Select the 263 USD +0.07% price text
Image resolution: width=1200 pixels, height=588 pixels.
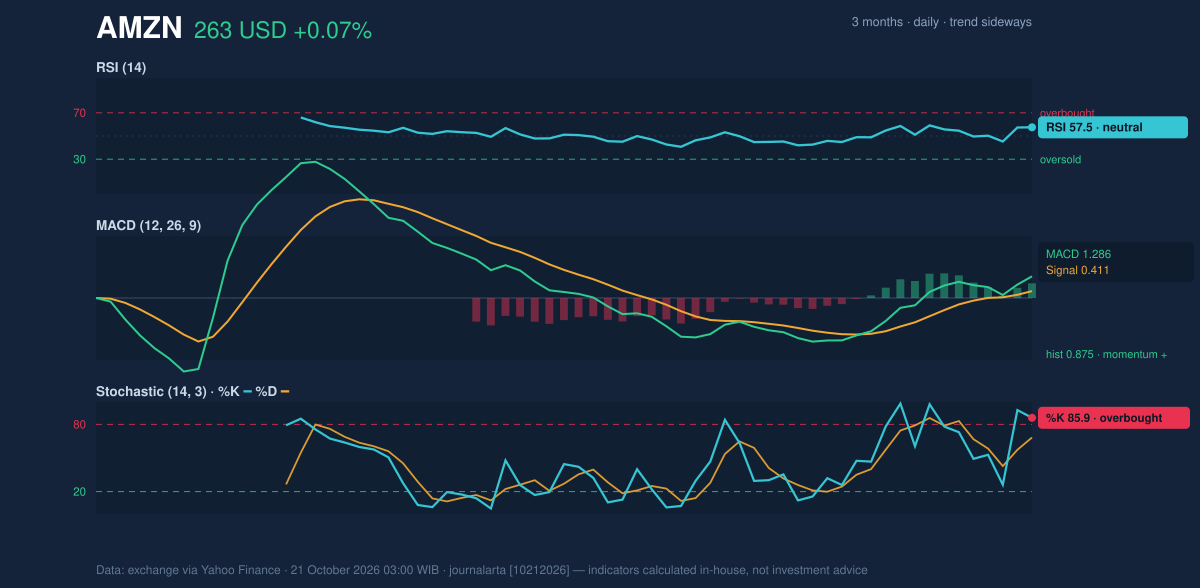[x=283, y=31]
